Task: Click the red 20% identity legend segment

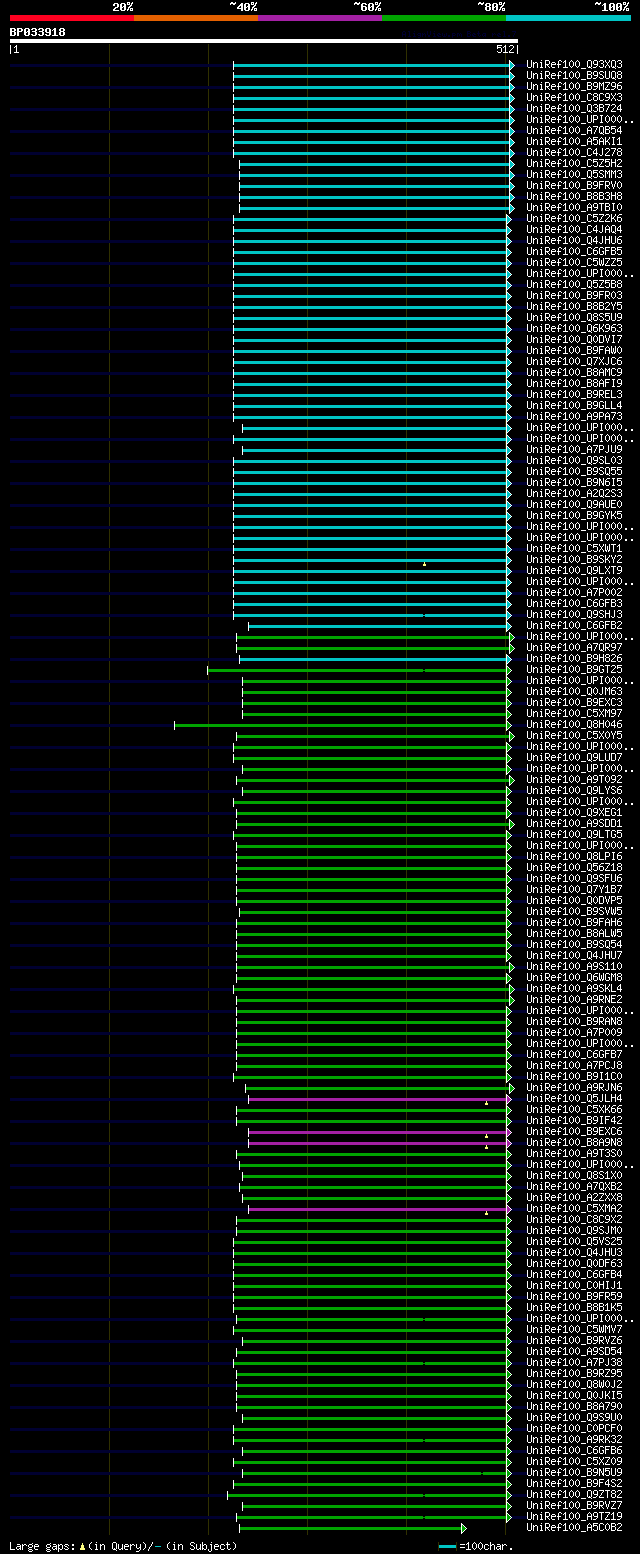Action: click(x=72, y=17)
